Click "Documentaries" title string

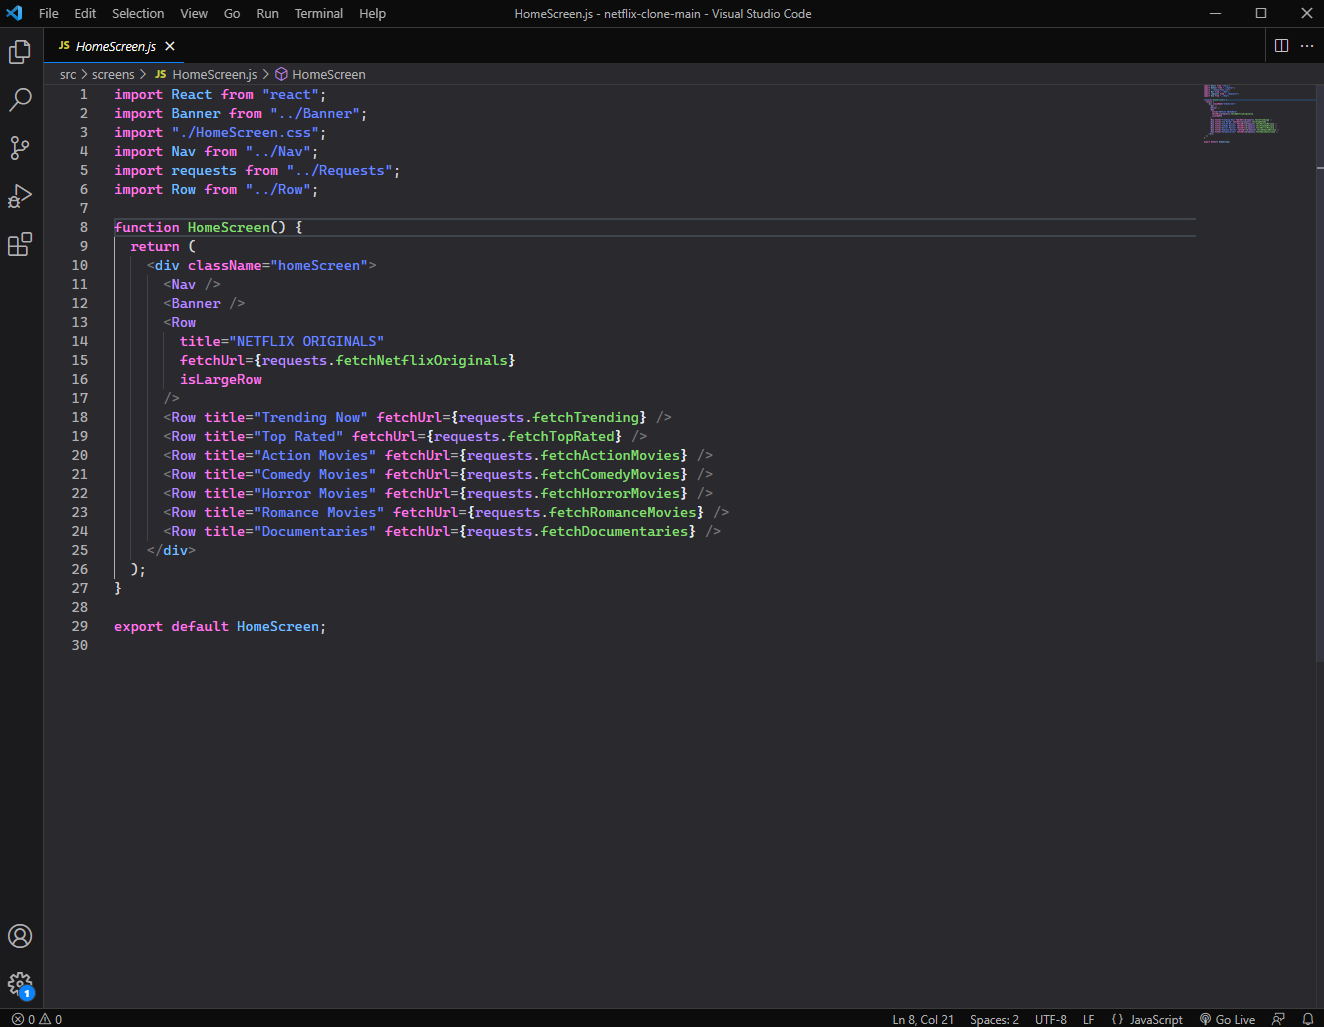tap(315, 531)
